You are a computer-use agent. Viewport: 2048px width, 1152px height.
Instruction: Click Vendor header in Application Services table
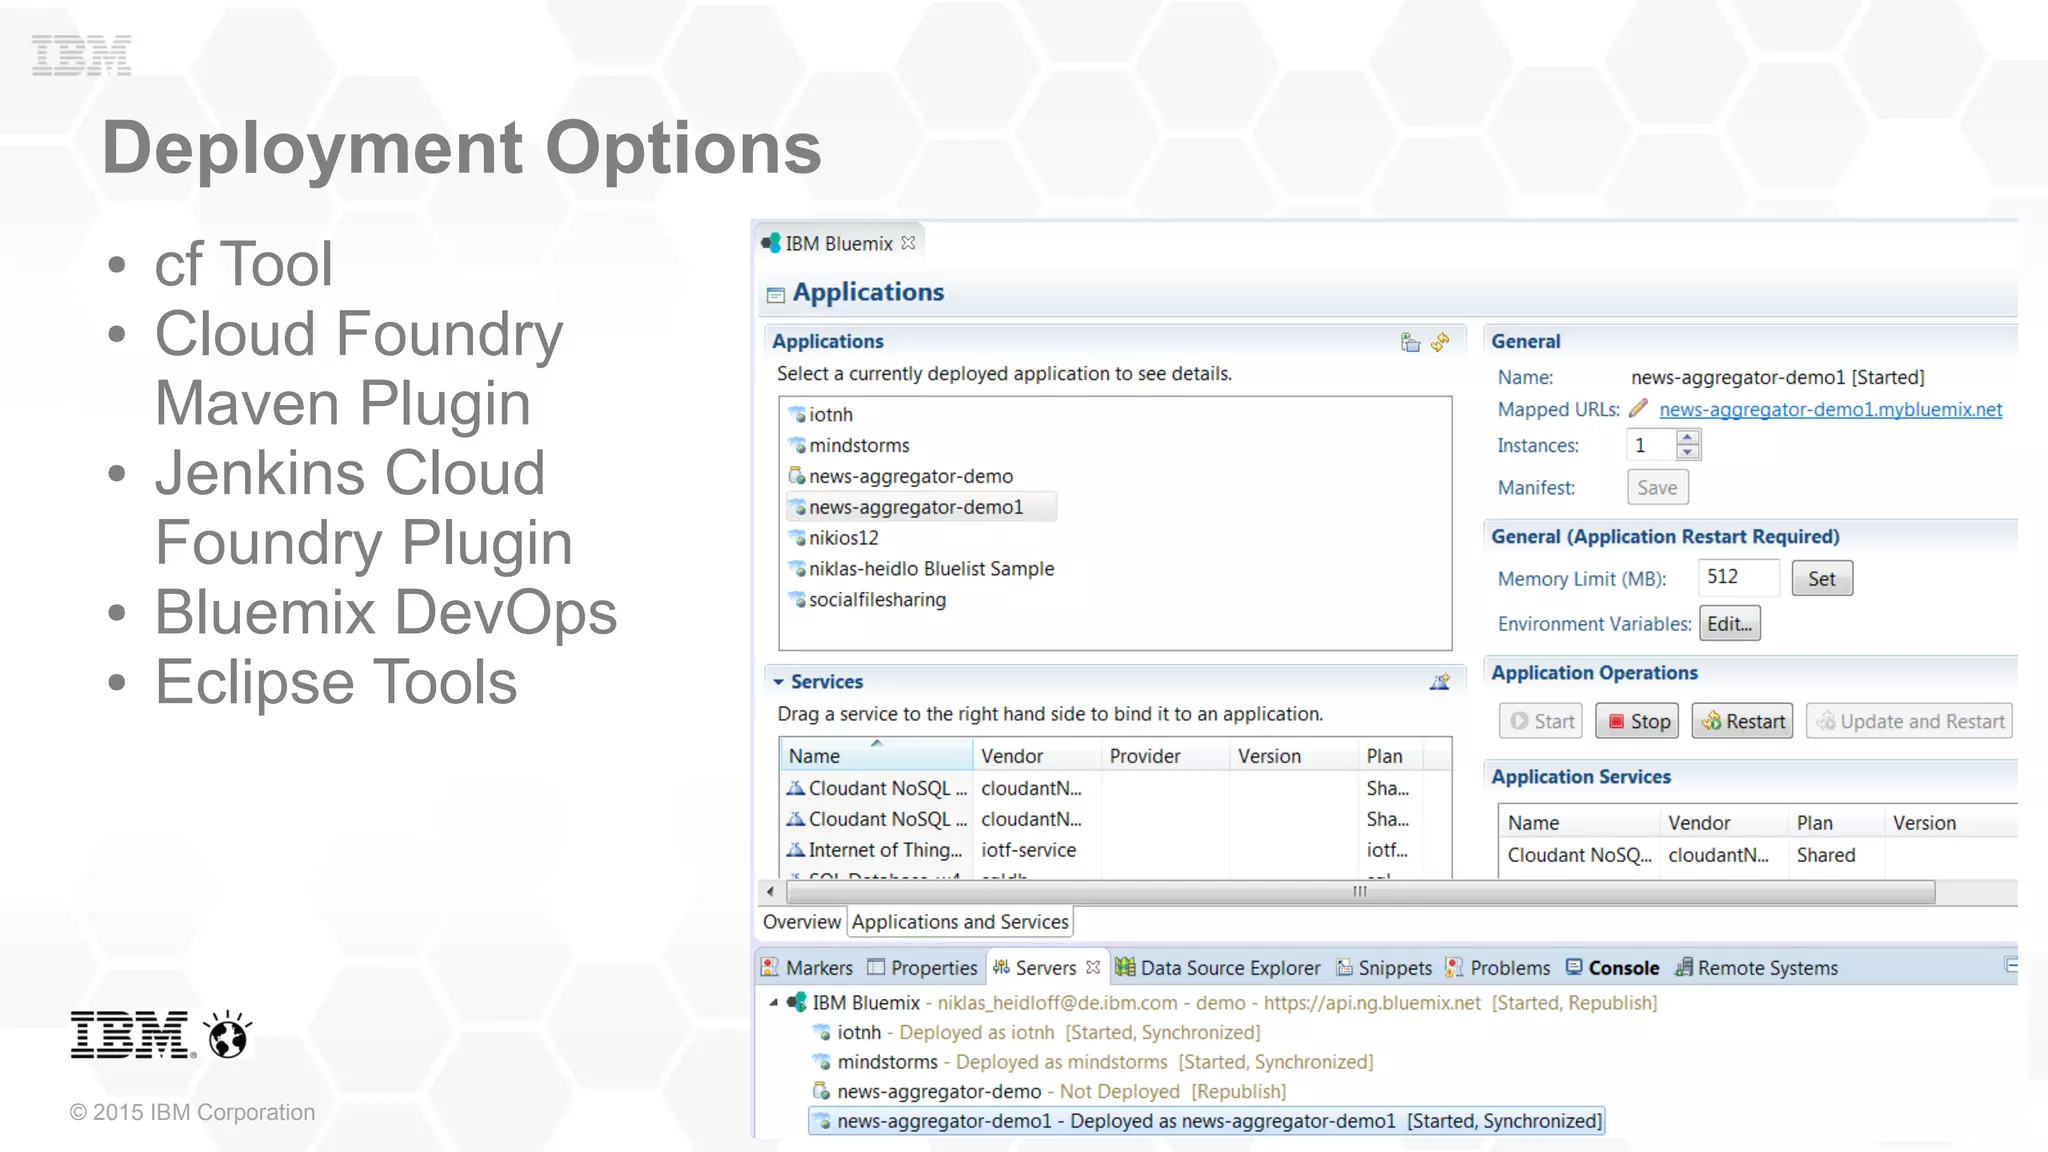pos(1724,823)
